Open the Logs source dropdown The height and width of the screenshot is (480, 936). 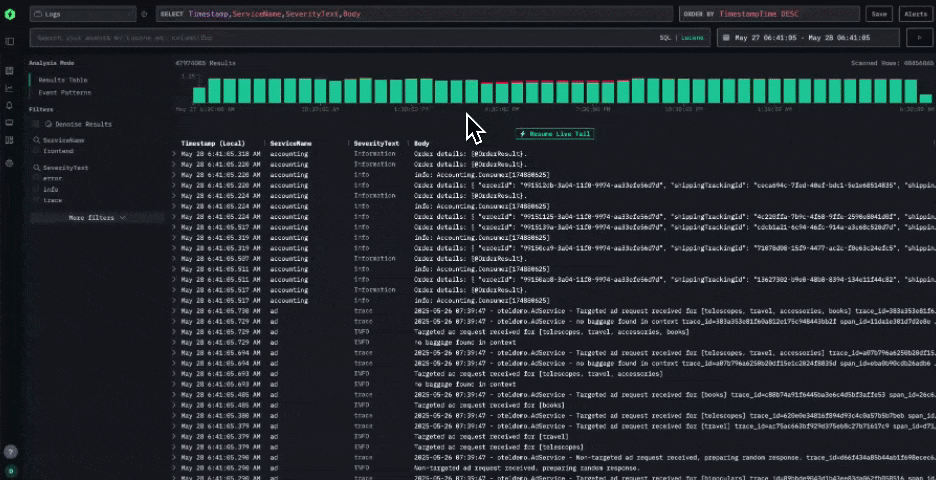pyautogui.click(x=82, y=14)
